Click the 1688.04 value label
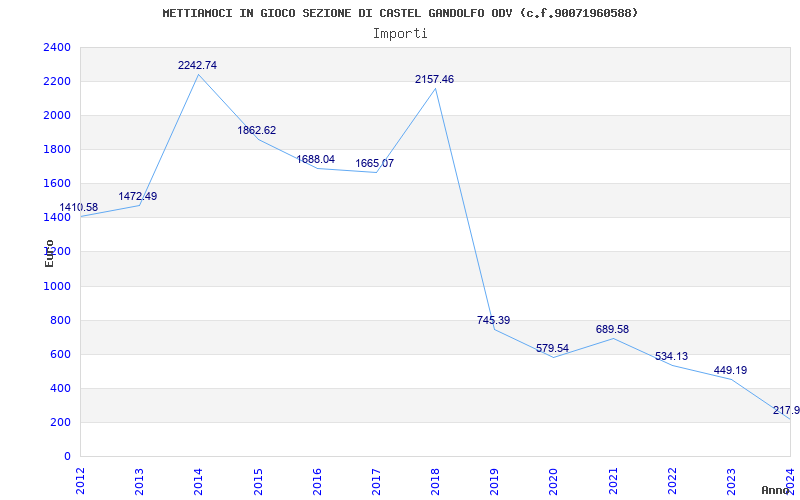 coord(316,160)
